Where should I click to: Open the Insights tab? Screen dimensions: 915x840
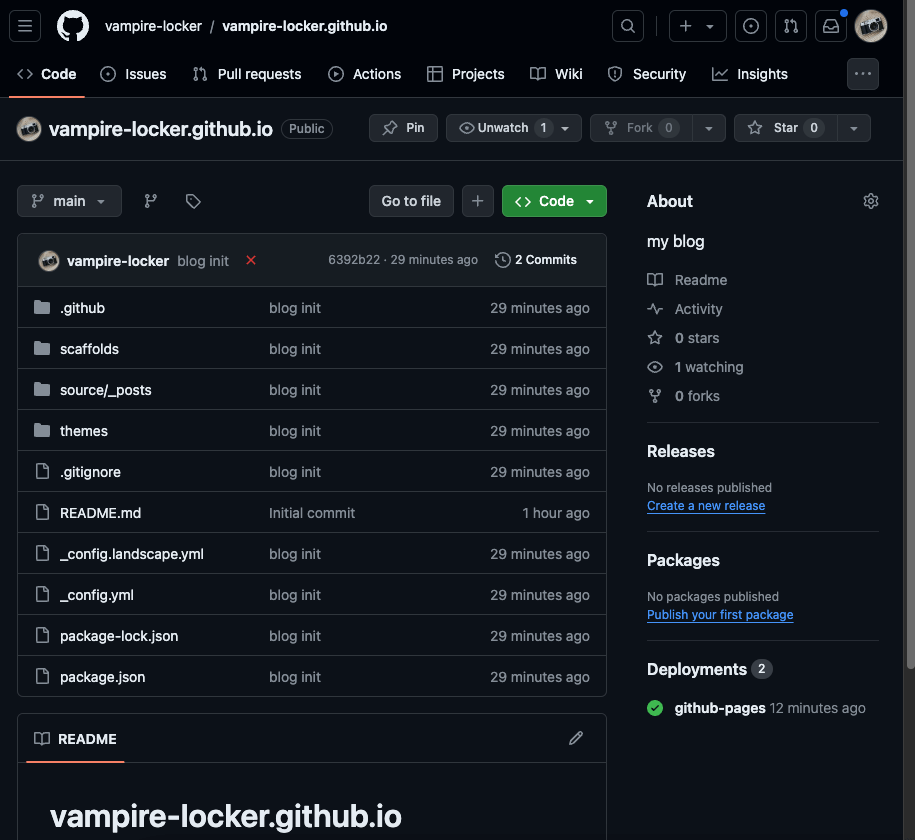click(x=750, y=74)
